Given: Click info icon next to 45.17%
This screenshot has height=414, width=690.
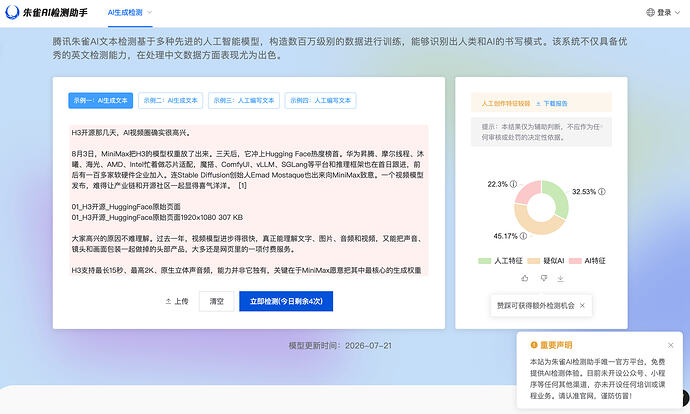Looking at the screenshot, I should click(523, 236).
